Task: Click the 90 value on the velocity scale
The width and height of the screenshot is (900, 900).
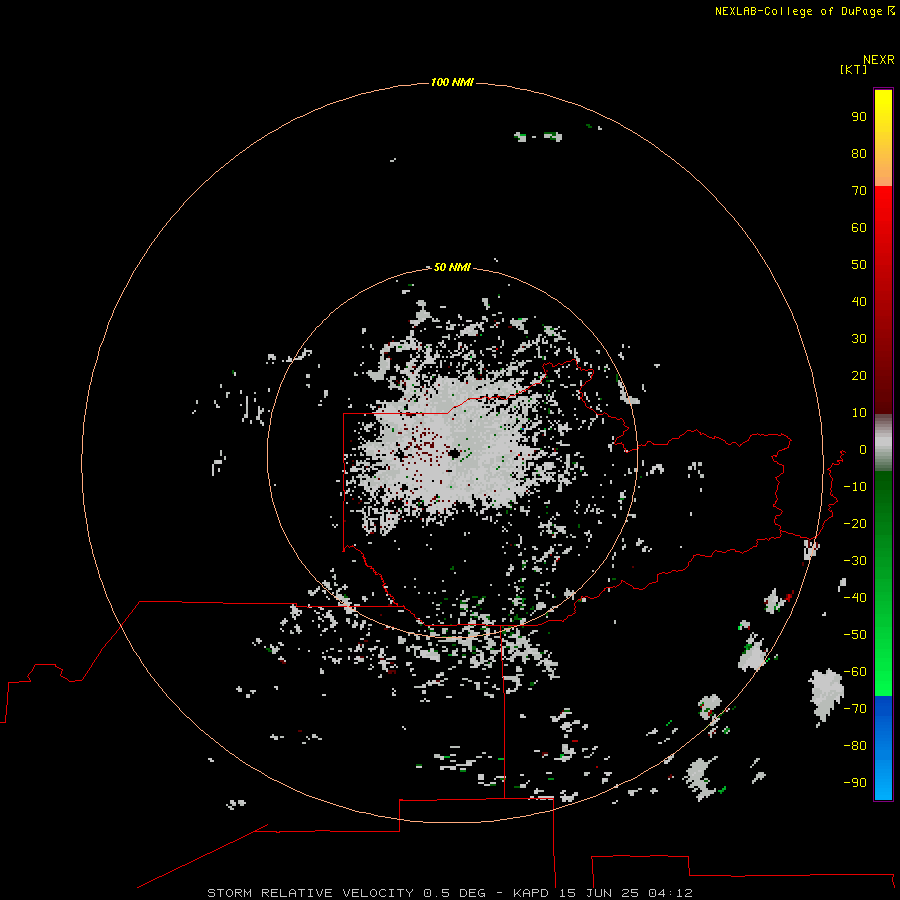Action: (x=859, y=117)
